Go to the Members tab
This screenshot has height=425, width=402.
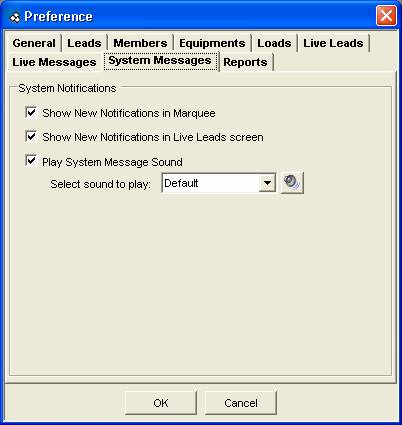(140, 43)
